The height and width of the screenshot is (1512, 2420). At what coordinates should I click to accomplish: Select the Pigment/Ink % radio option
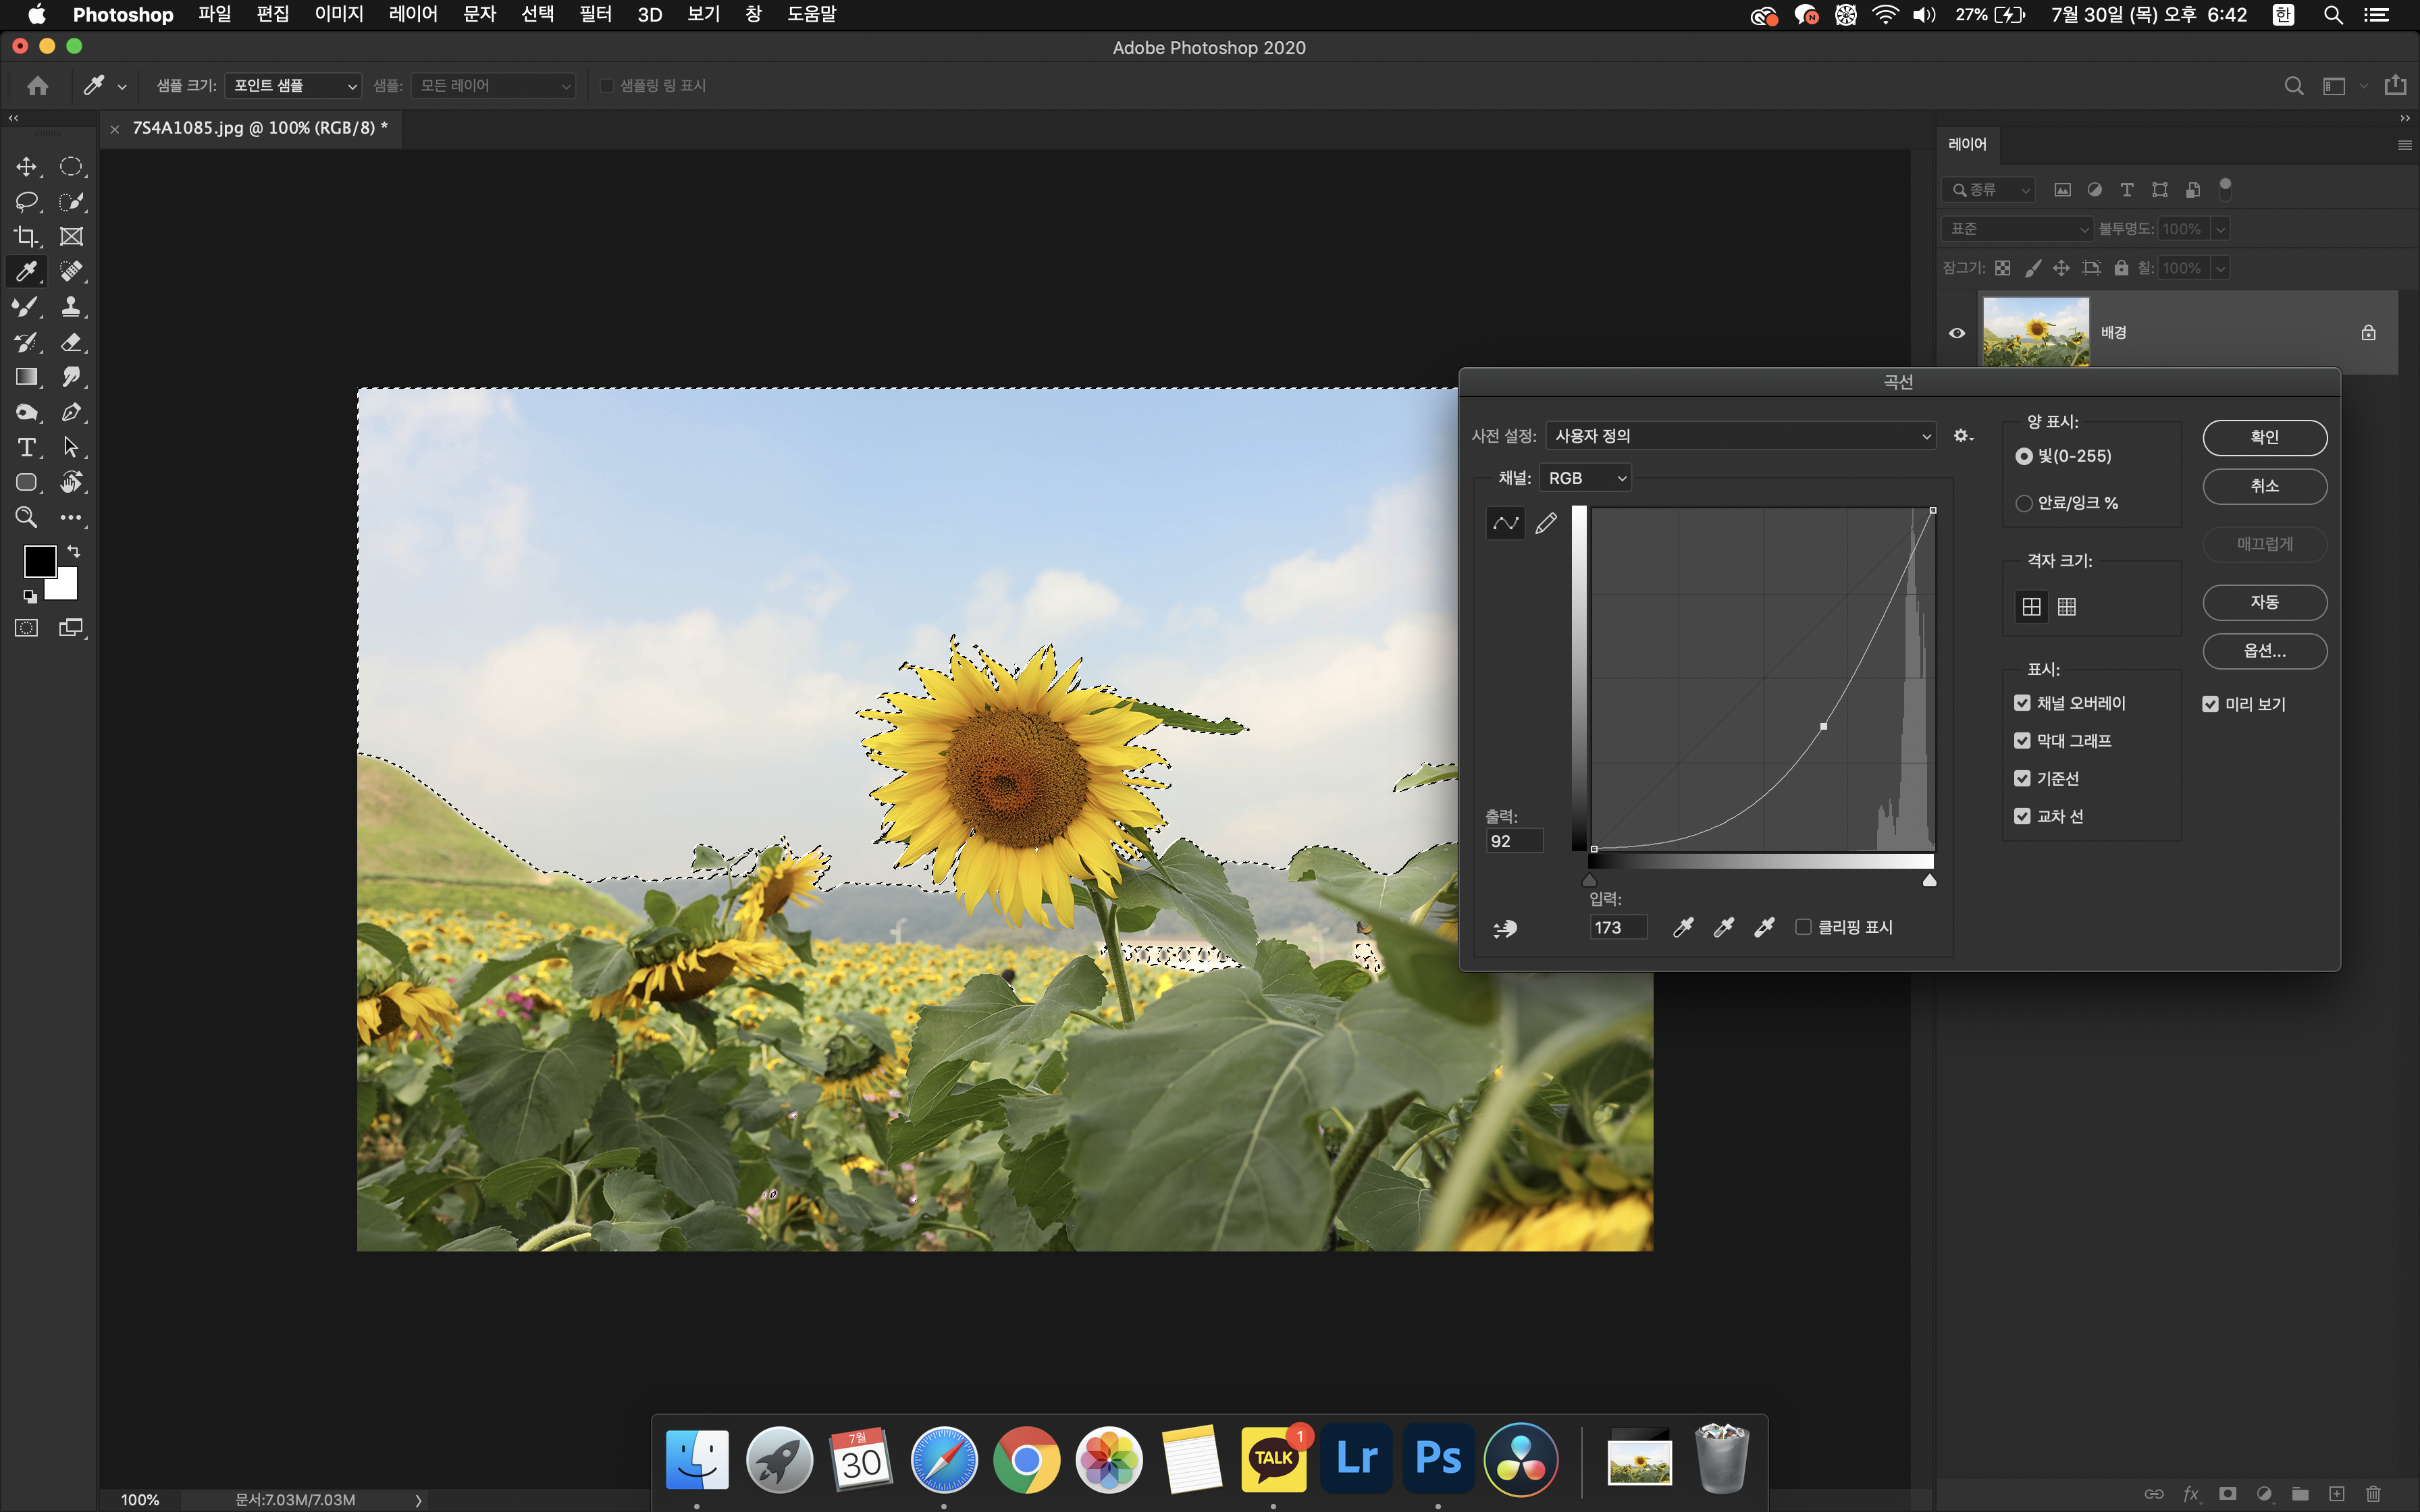pos(2024,503)
